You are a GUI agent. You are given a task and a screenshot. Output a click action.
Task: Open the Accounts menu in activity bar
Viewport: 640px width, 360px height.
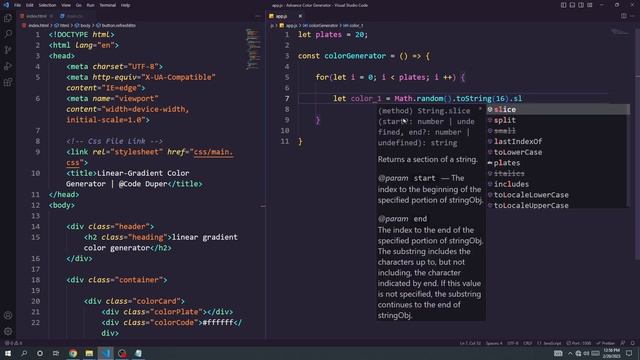8,315
